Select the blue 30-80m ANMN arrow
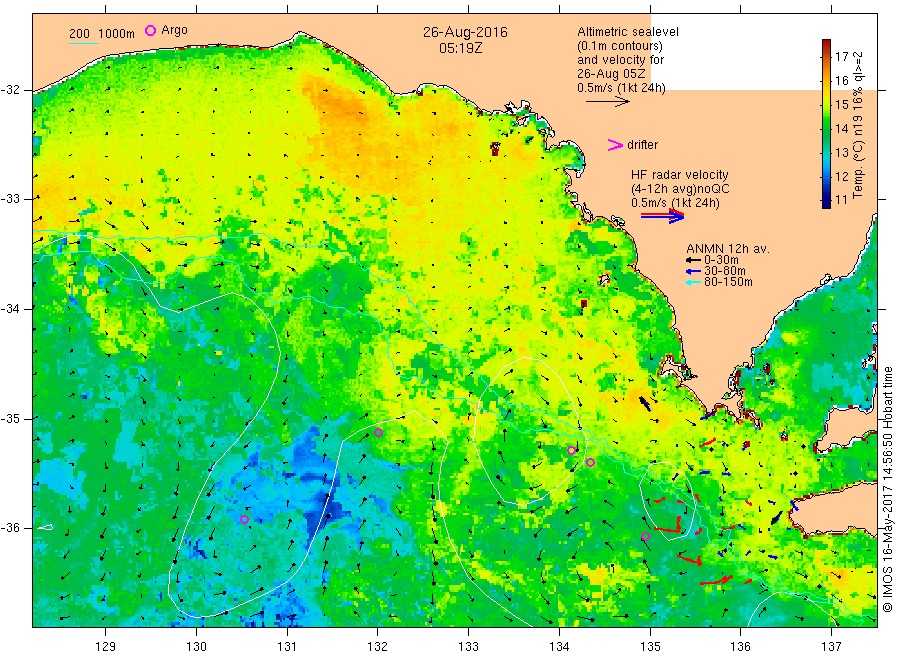Screen dimensions: 900x660 (x=693, y=271)
